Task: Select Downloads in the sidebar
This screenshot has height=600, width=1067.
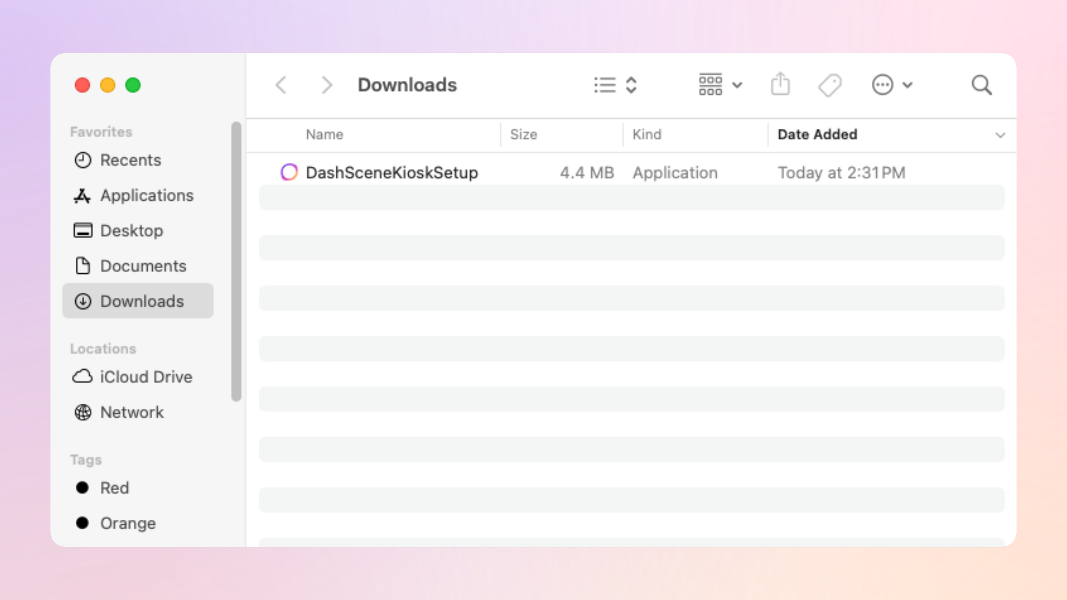Action: pyautogui.click(x=137, y=301)
